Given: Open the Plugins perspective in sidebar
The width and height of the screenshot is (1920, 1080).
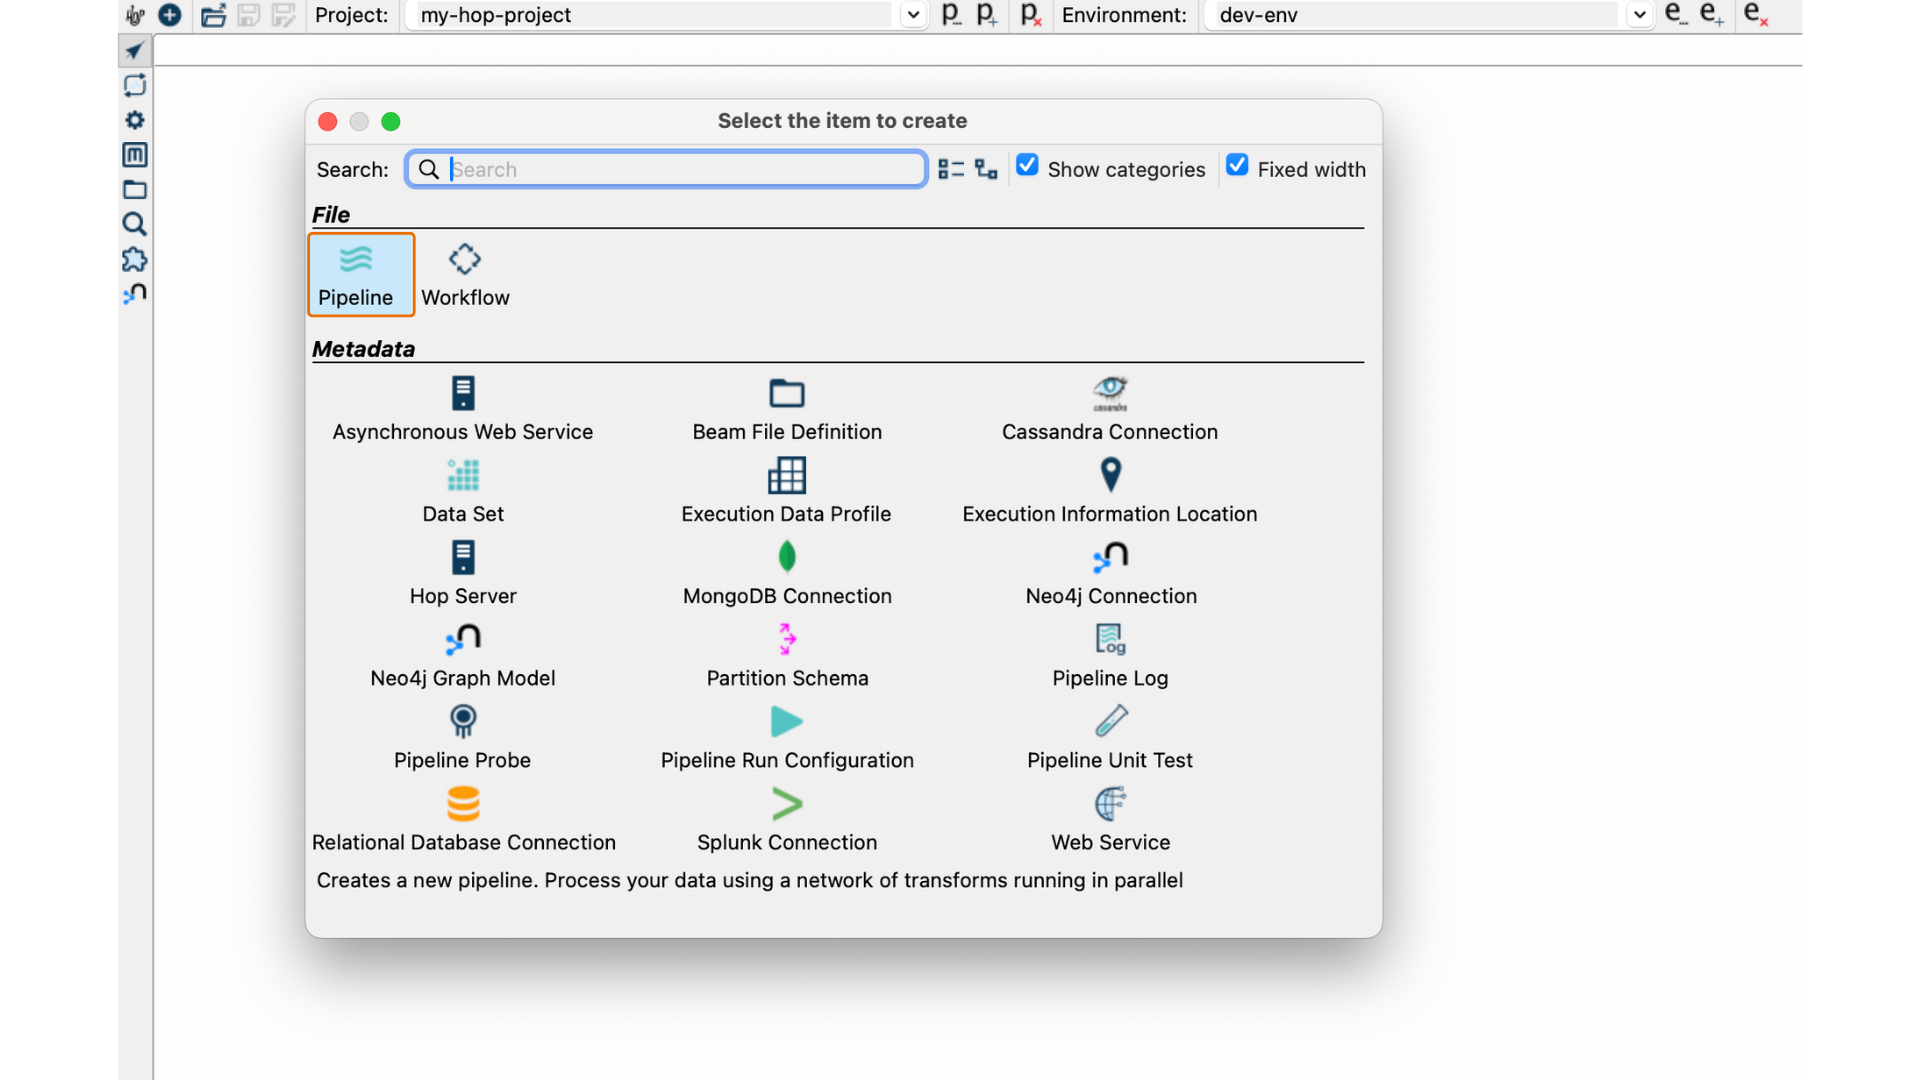Looking at the screenshot, I should [134, 259].
